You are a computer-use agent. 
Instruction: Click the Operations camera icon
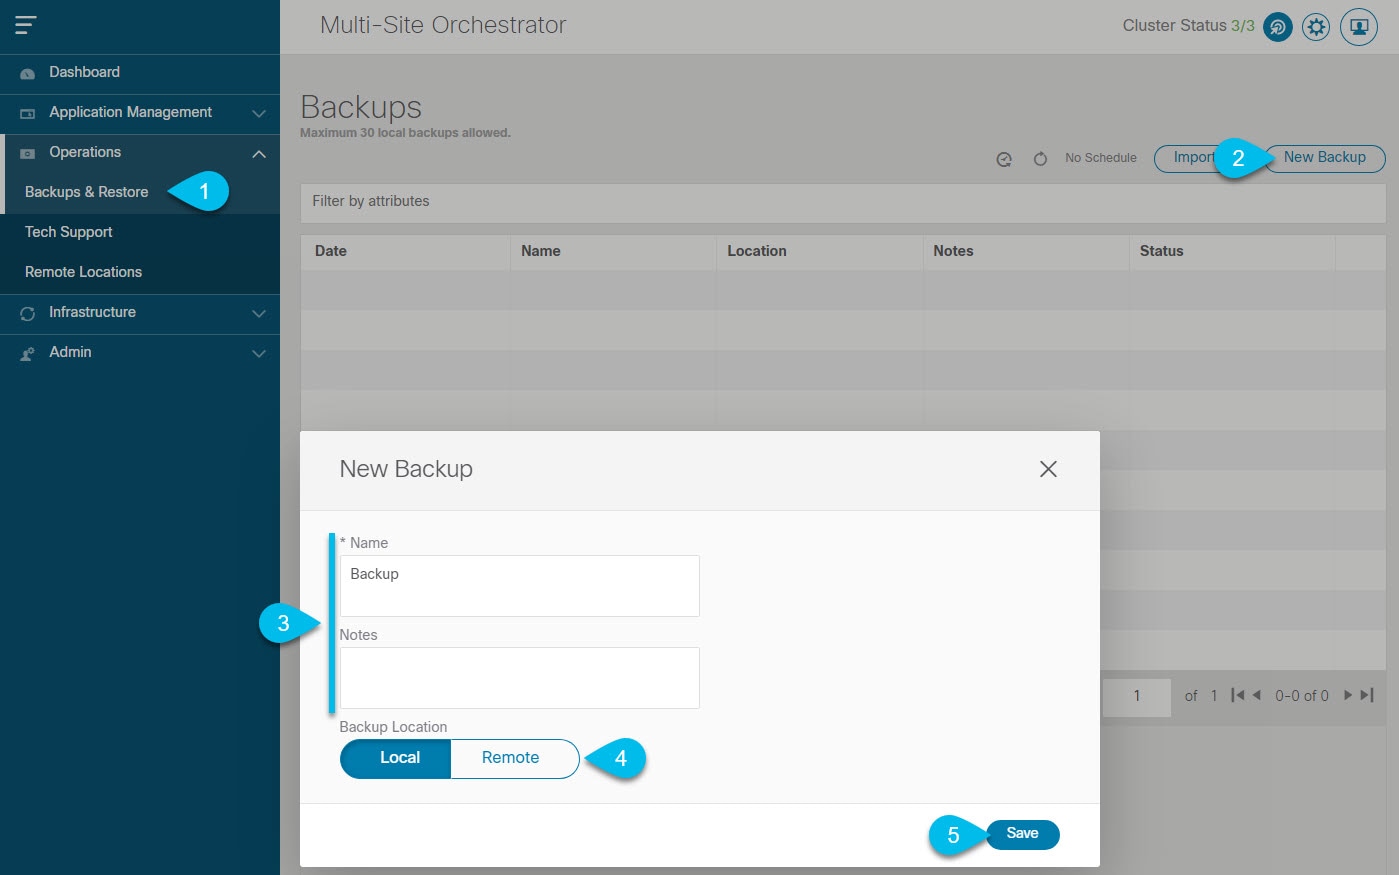28,153
